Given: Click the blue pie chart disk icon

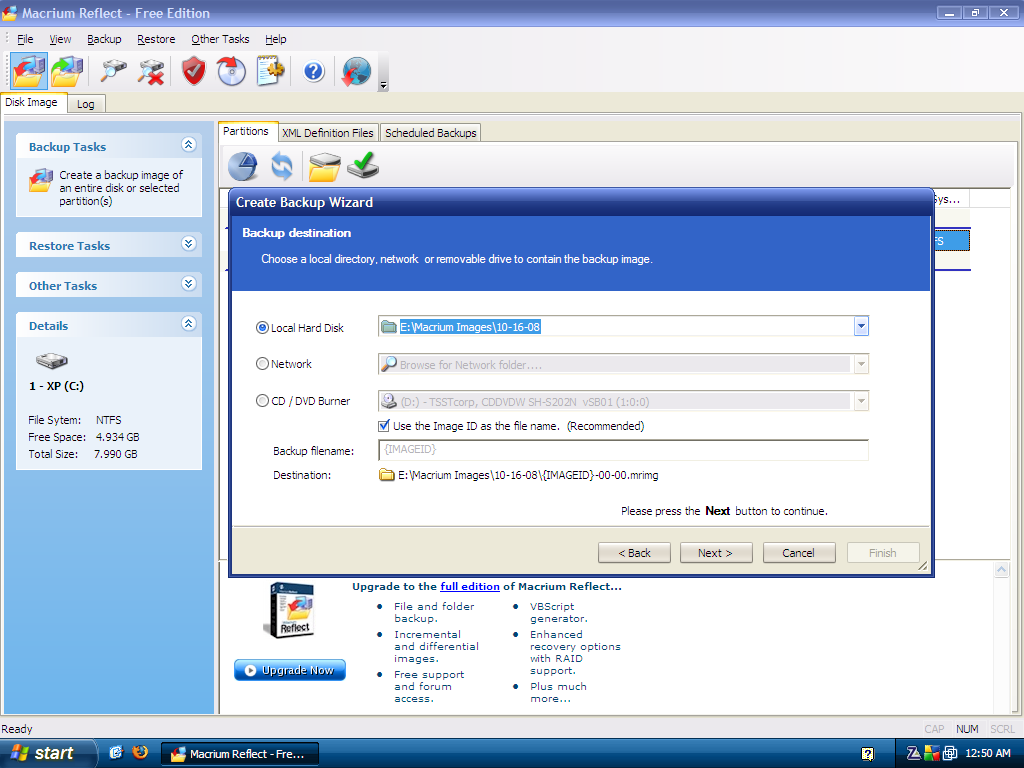Looking at the screenshot, I should [x=243, y=166].
